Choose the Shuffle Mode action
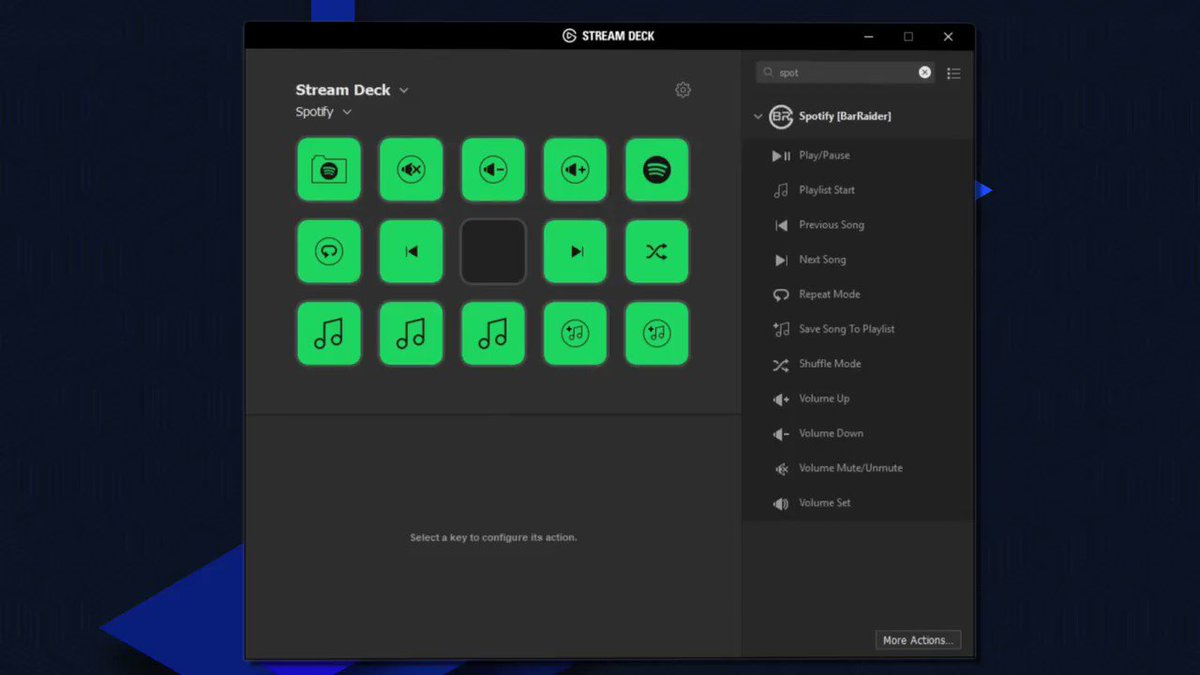The image size is (1200, 675). (x=857, y=364)
